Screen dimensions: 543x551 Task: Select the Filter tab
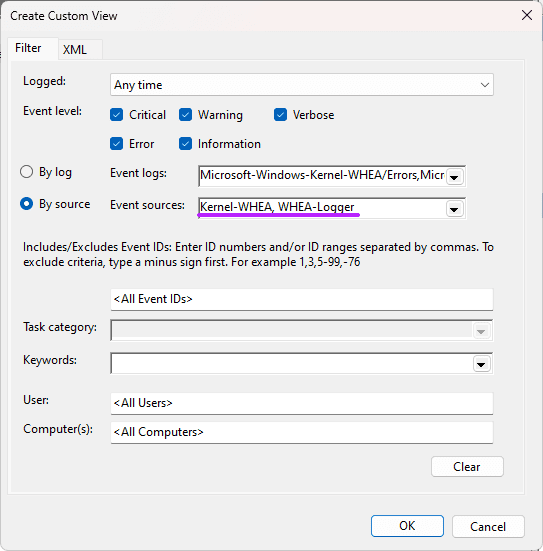pyautogui.click(x=28, y=48)
